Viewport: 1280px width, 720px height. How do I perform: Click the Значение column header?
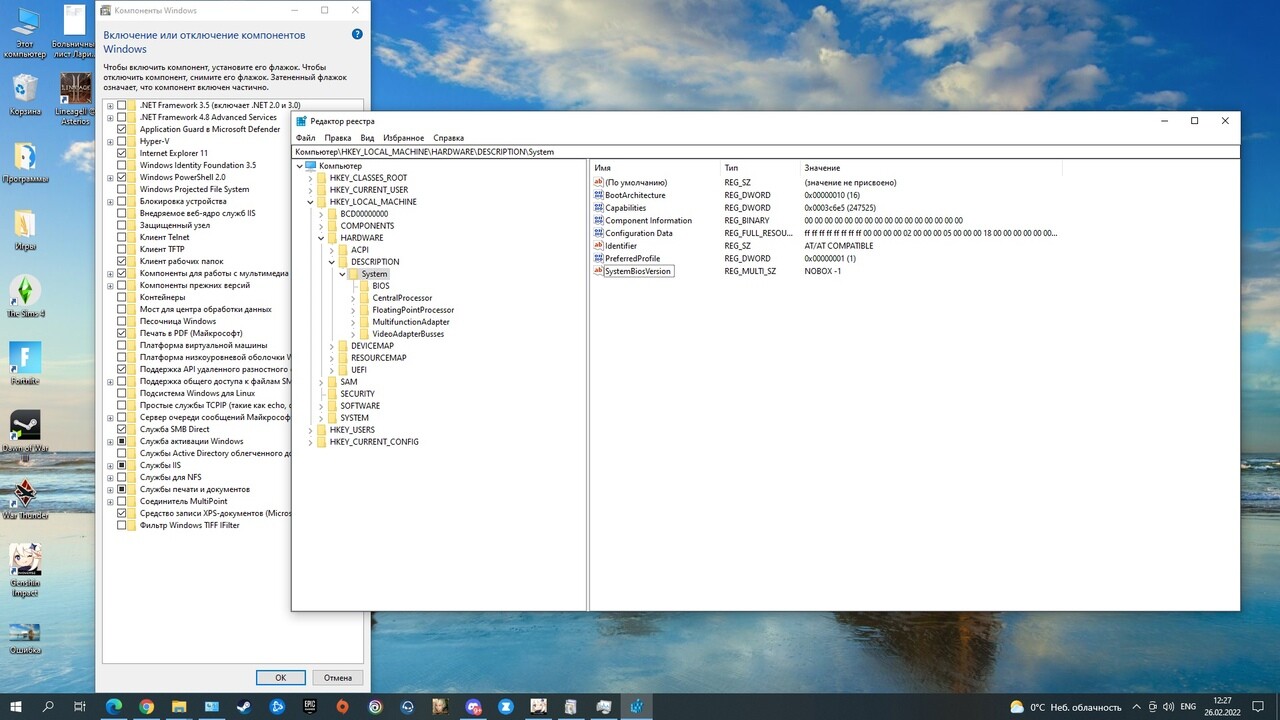point(822,168)
